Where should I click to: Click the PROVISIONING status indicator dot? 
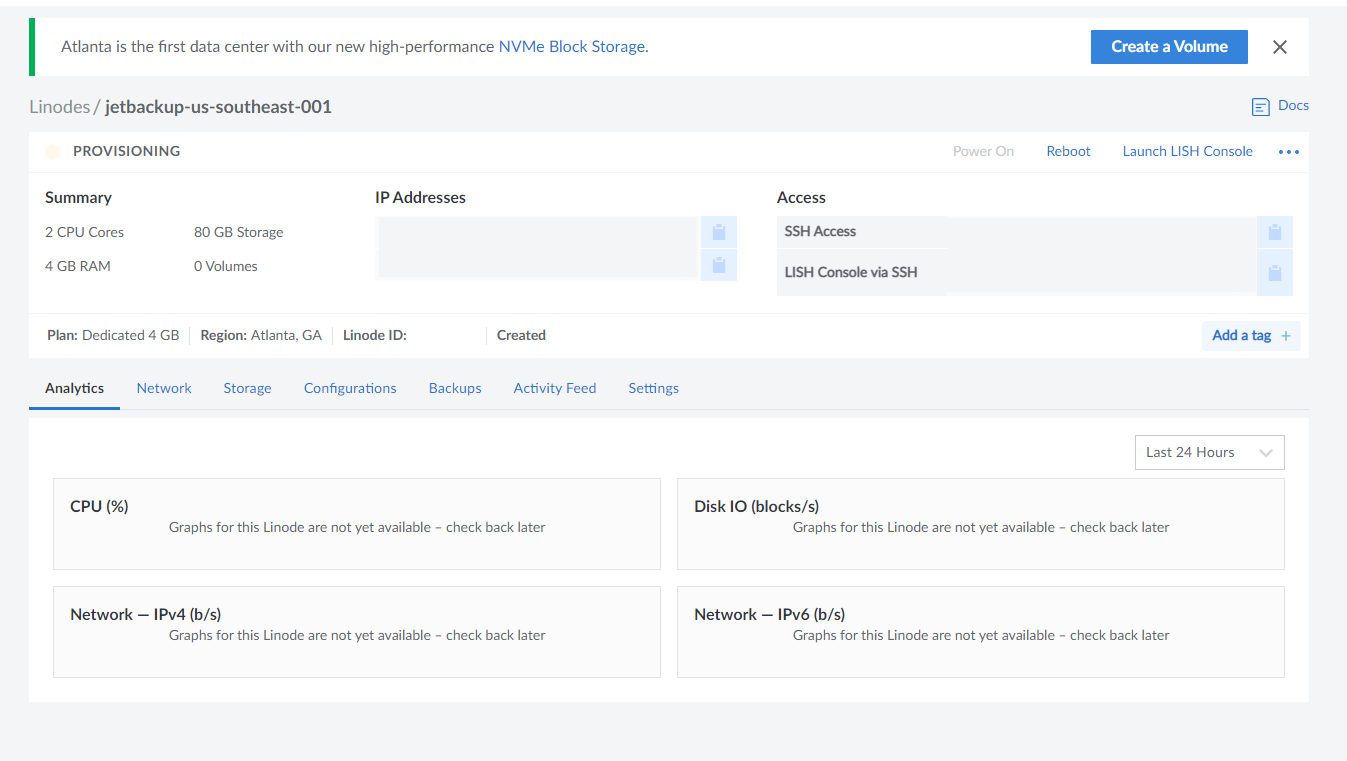(x=53, y=151)
